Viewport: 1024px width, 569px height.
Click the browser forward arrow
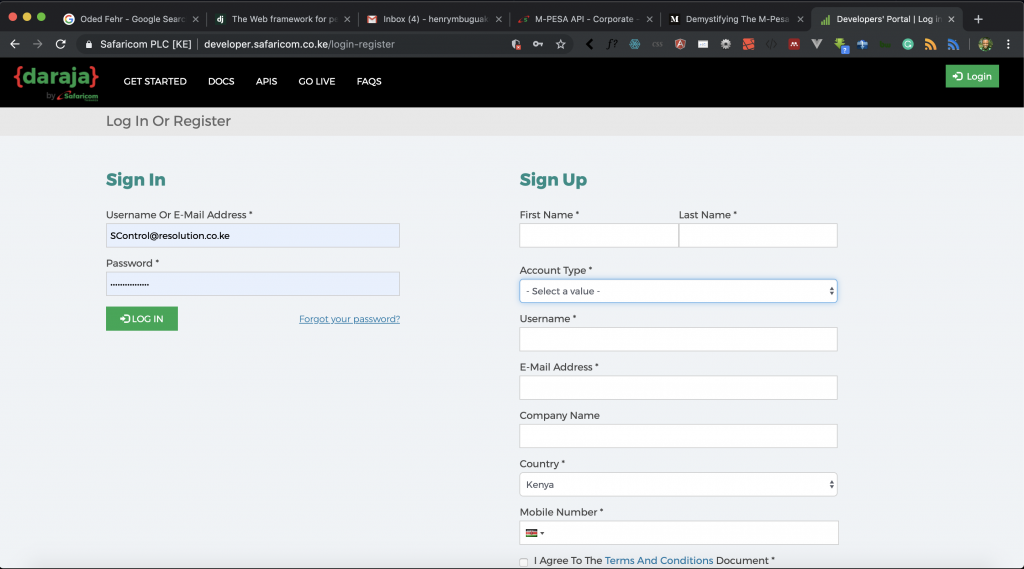37,44
